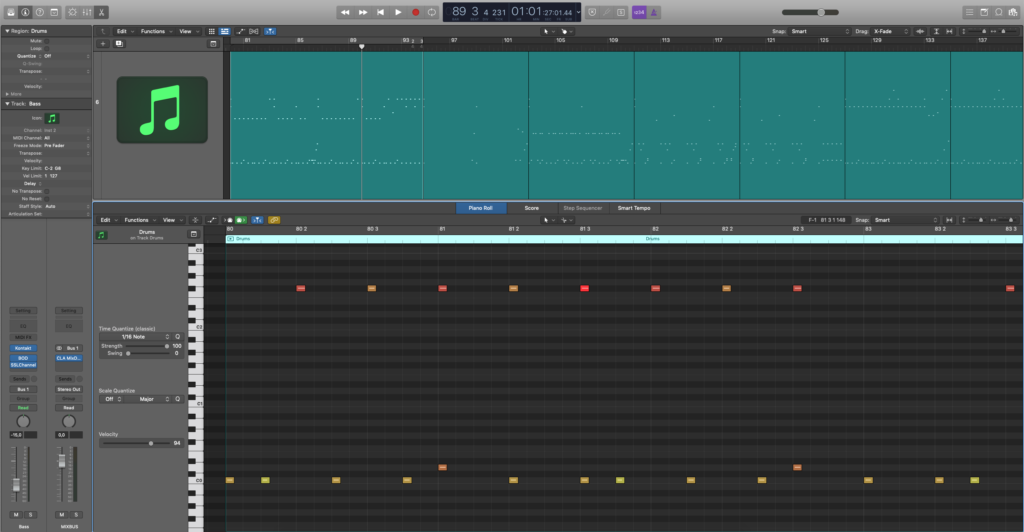Start playback with the Play button
The image size is (1024, 532).
tap(398, 12)
